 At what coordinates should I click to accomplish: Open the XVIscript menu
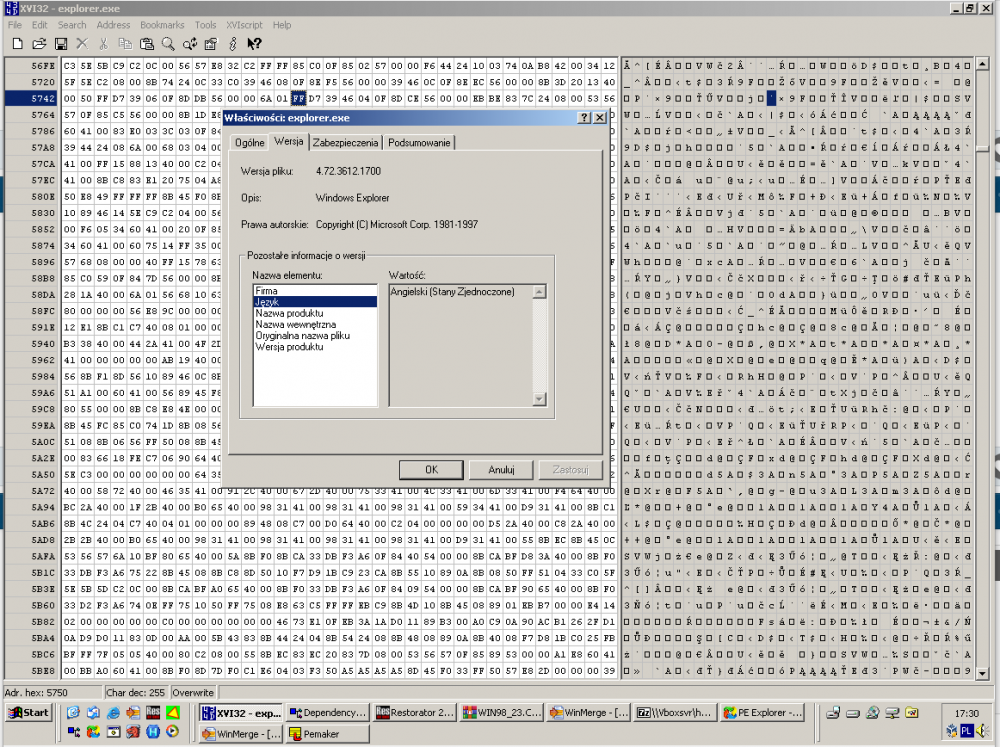[244, 24]
